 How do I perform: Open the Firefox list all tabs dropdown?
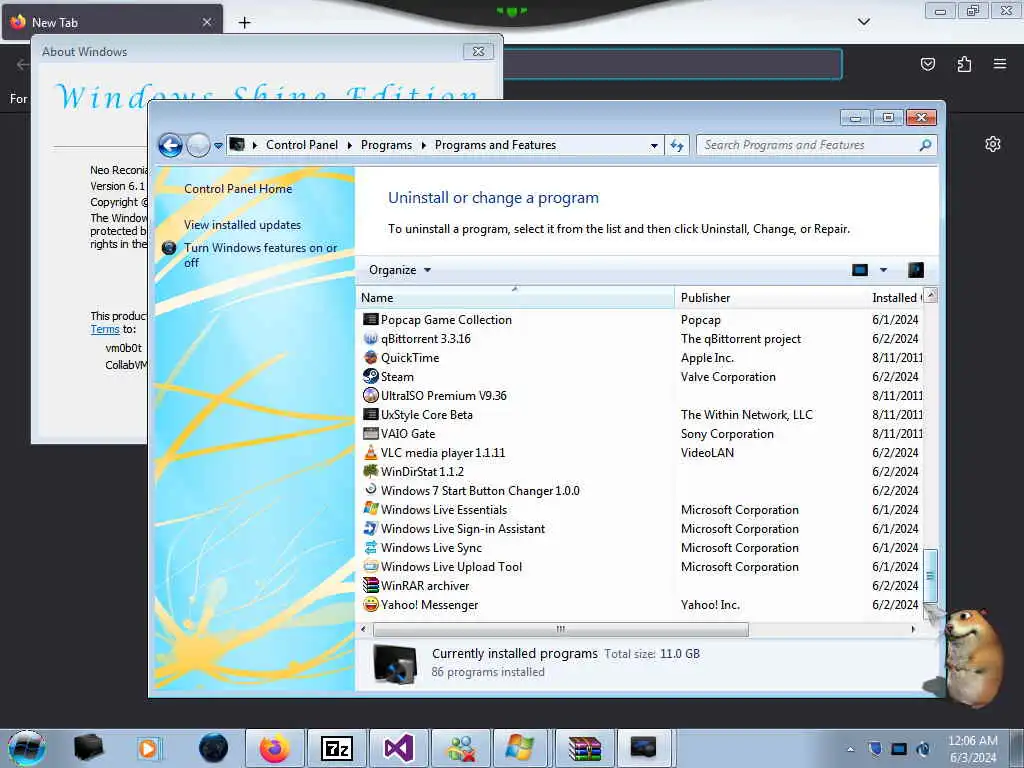point(863,22)
